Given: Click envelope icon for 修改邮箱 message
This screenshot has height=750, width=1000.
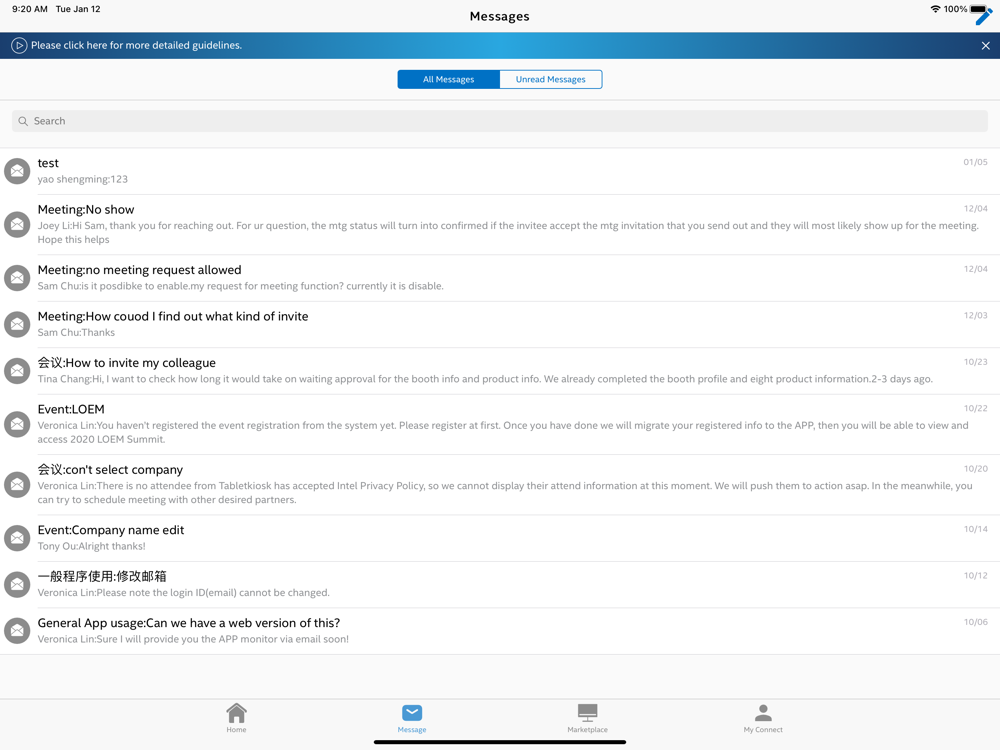Looking at the screenshot, I should [17, 584].
